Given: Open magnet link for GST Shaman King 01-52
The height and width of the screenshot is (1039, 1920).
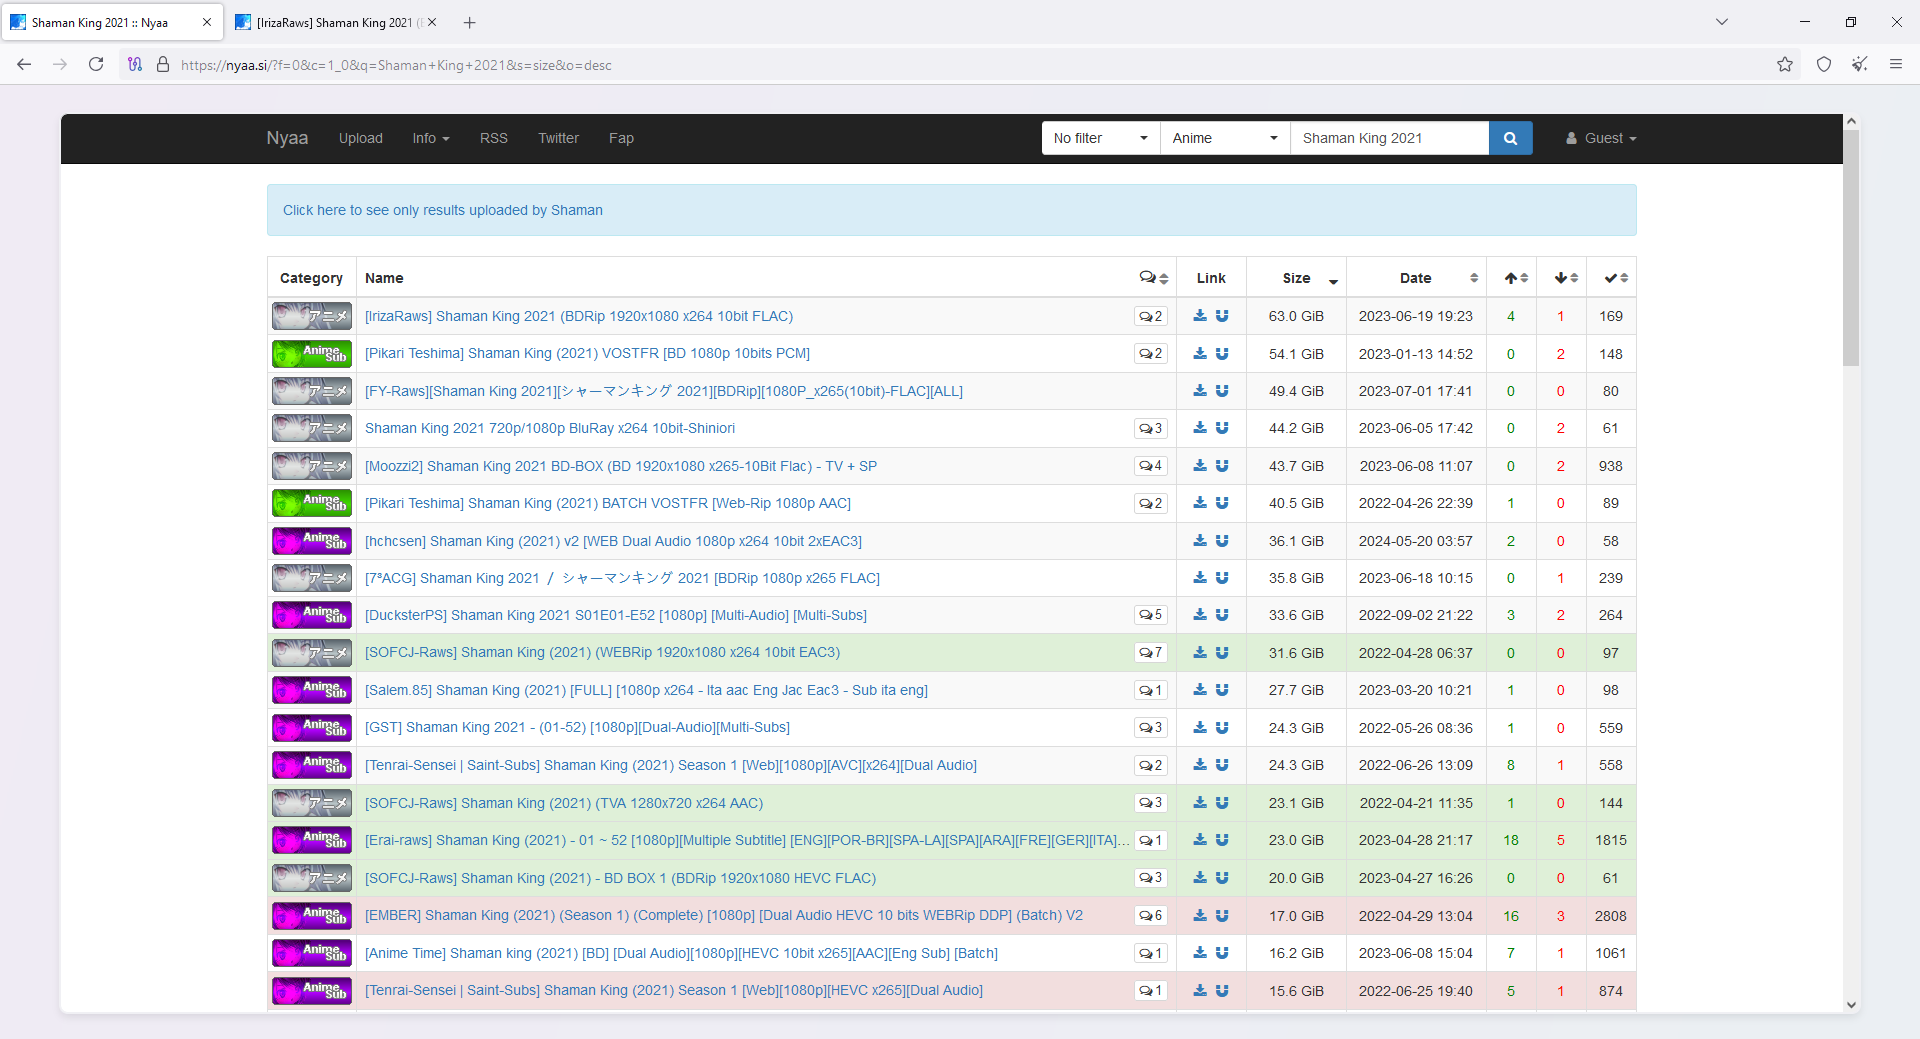Looking at the screenshot, I should point(1222,728).
